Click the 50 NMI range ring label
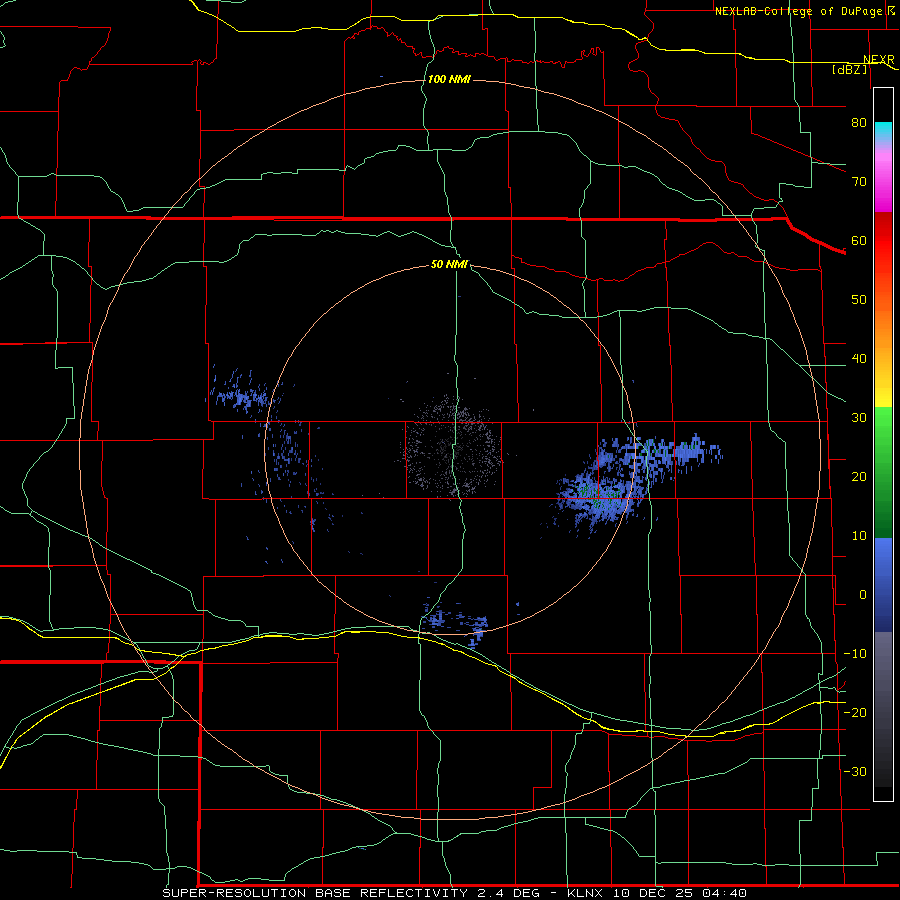The image size is (900, 900). [x=449, y=265]
